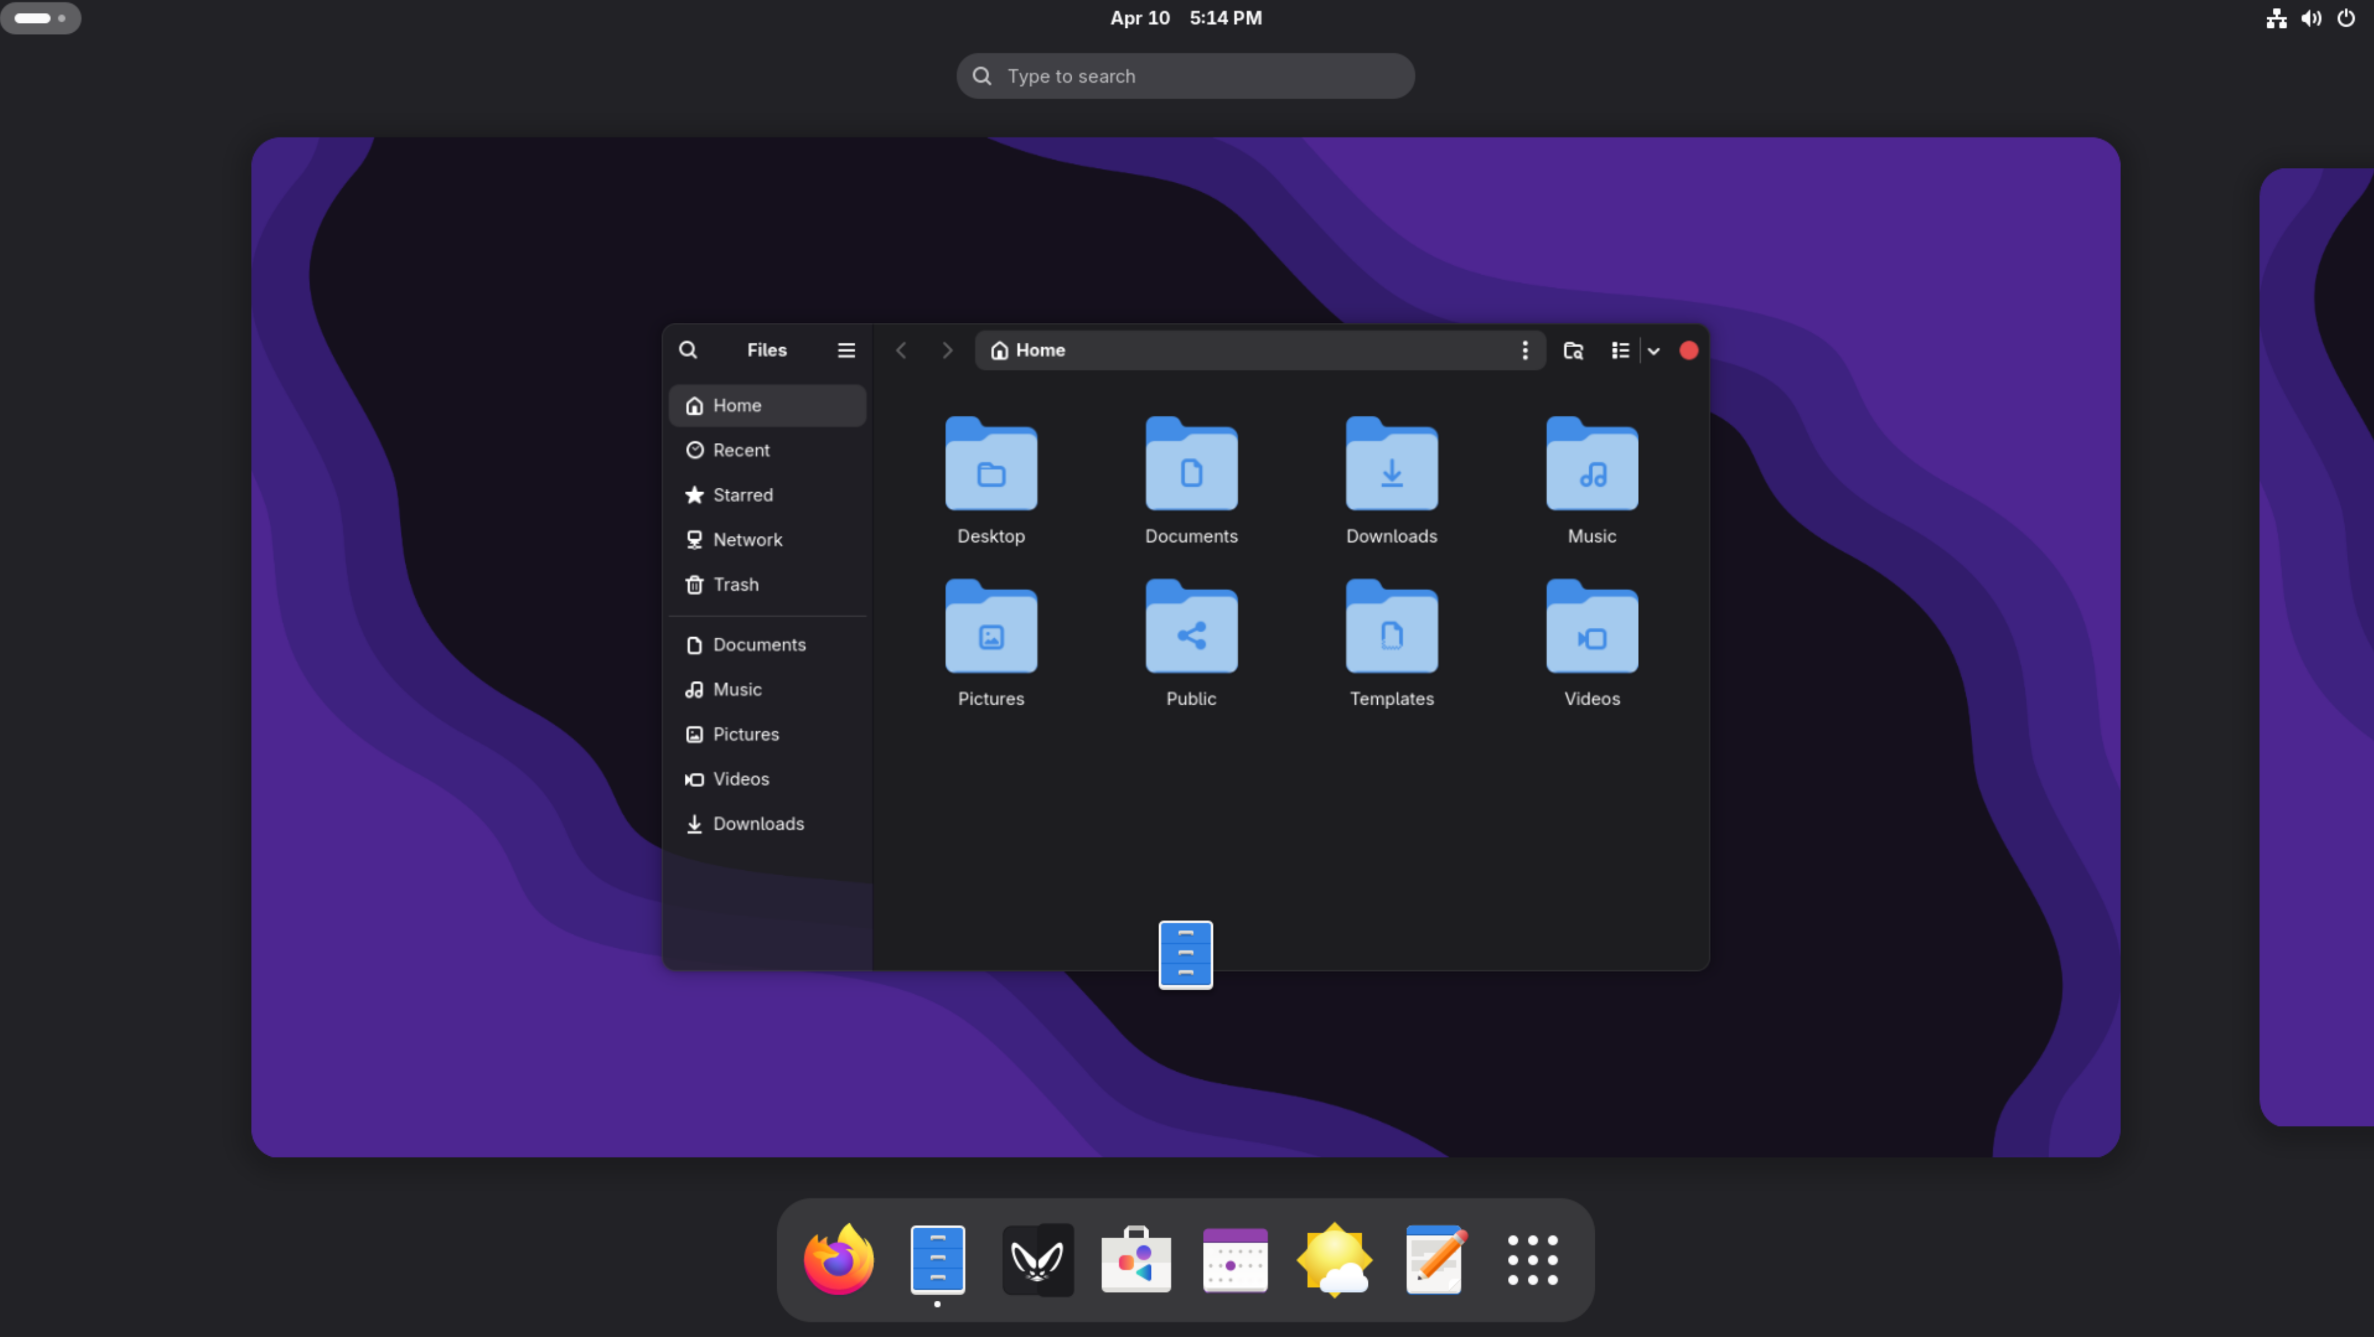Image resolution: width=2374 pixels, height=1337 pixels.
Task: Click the search icon in Files sidebar header
Action: coord(688,350)
